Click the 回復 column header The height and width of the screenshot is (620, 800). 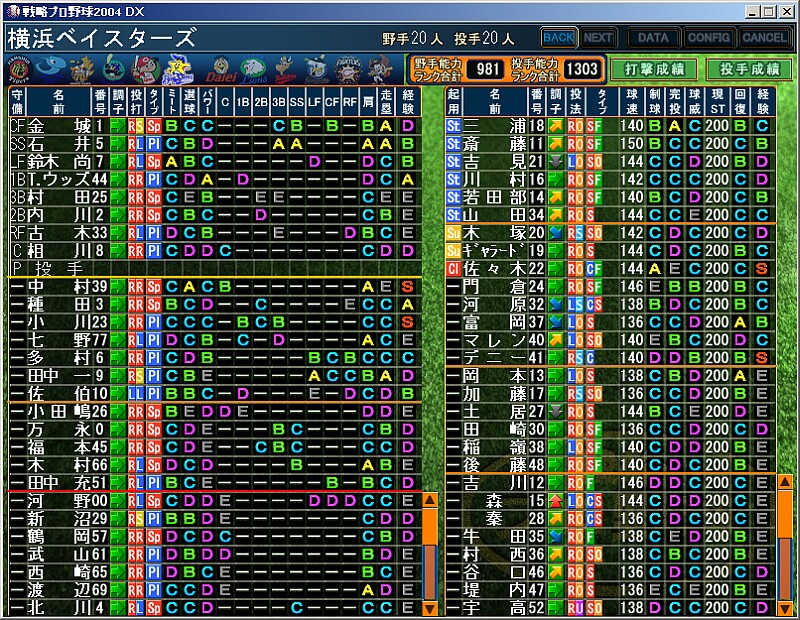(x=740, y=102)
